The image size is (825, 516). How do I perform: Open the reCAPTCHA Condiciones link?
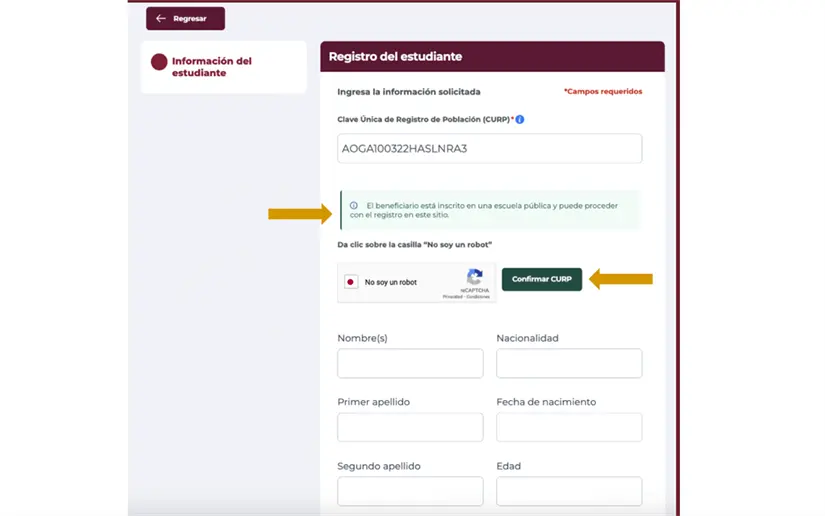coord(479,297)
